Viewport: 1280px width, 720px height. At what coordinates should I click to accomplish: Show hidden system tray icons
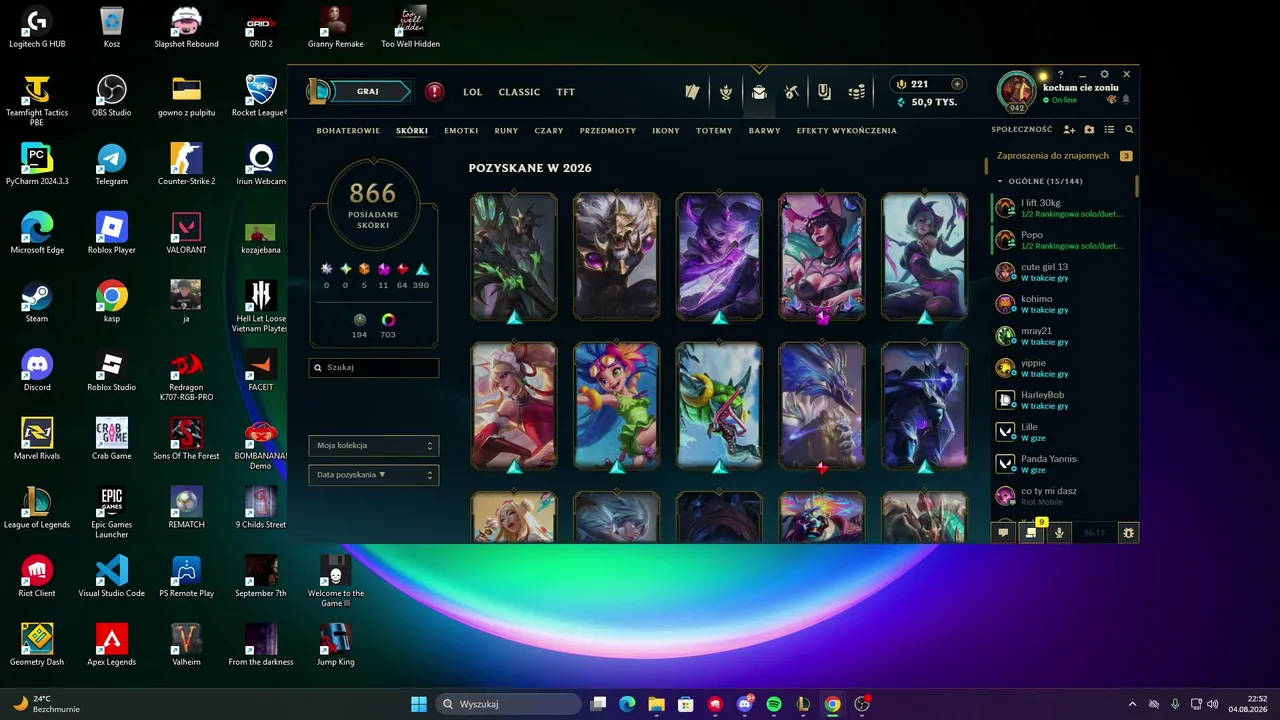[x=1132, y=704]
